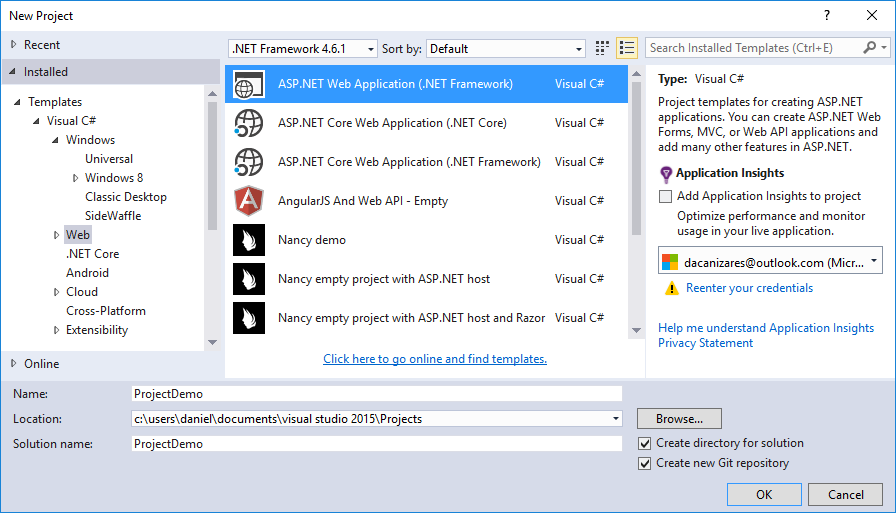The width and height of the screenshot is (896, 513).
Task: Open the help question mark
Action: [x=827, y=15]
